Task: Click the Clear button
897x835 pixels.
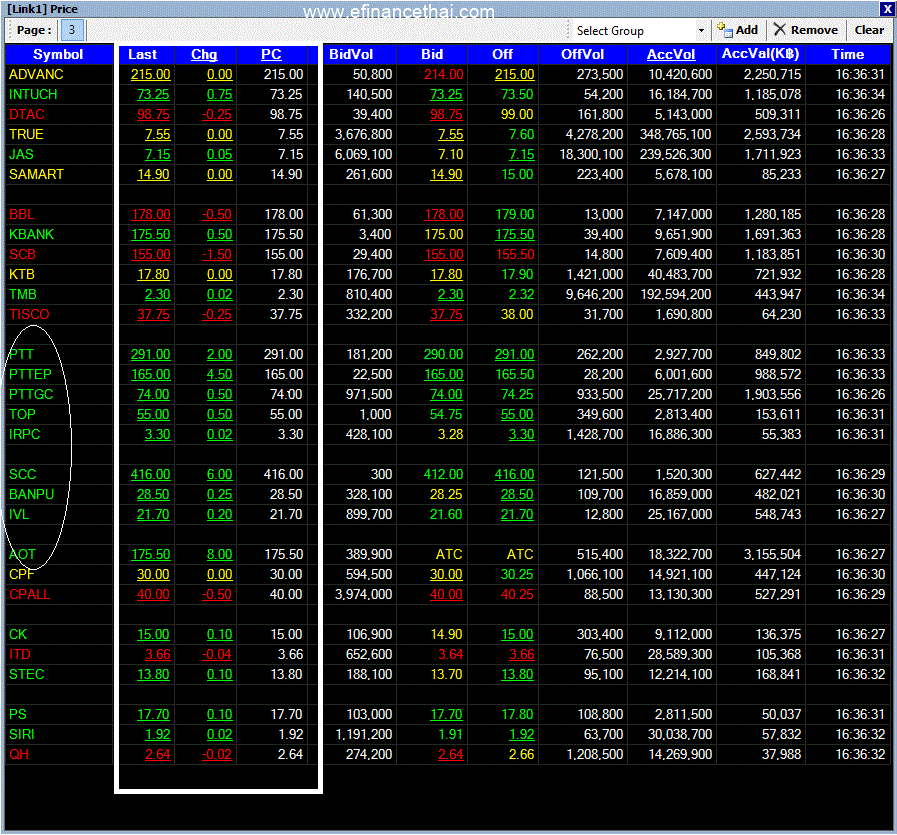Action: [x=869, y=30]
